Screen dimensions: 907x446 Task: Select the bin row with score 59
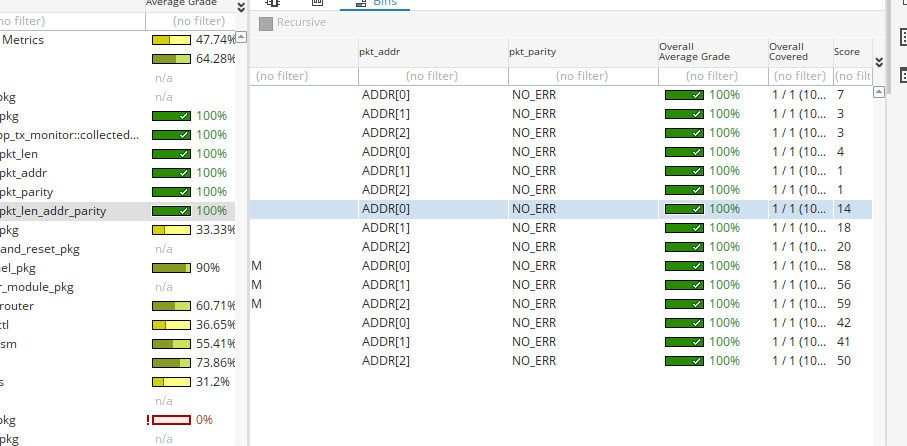[x=560, y=304]
